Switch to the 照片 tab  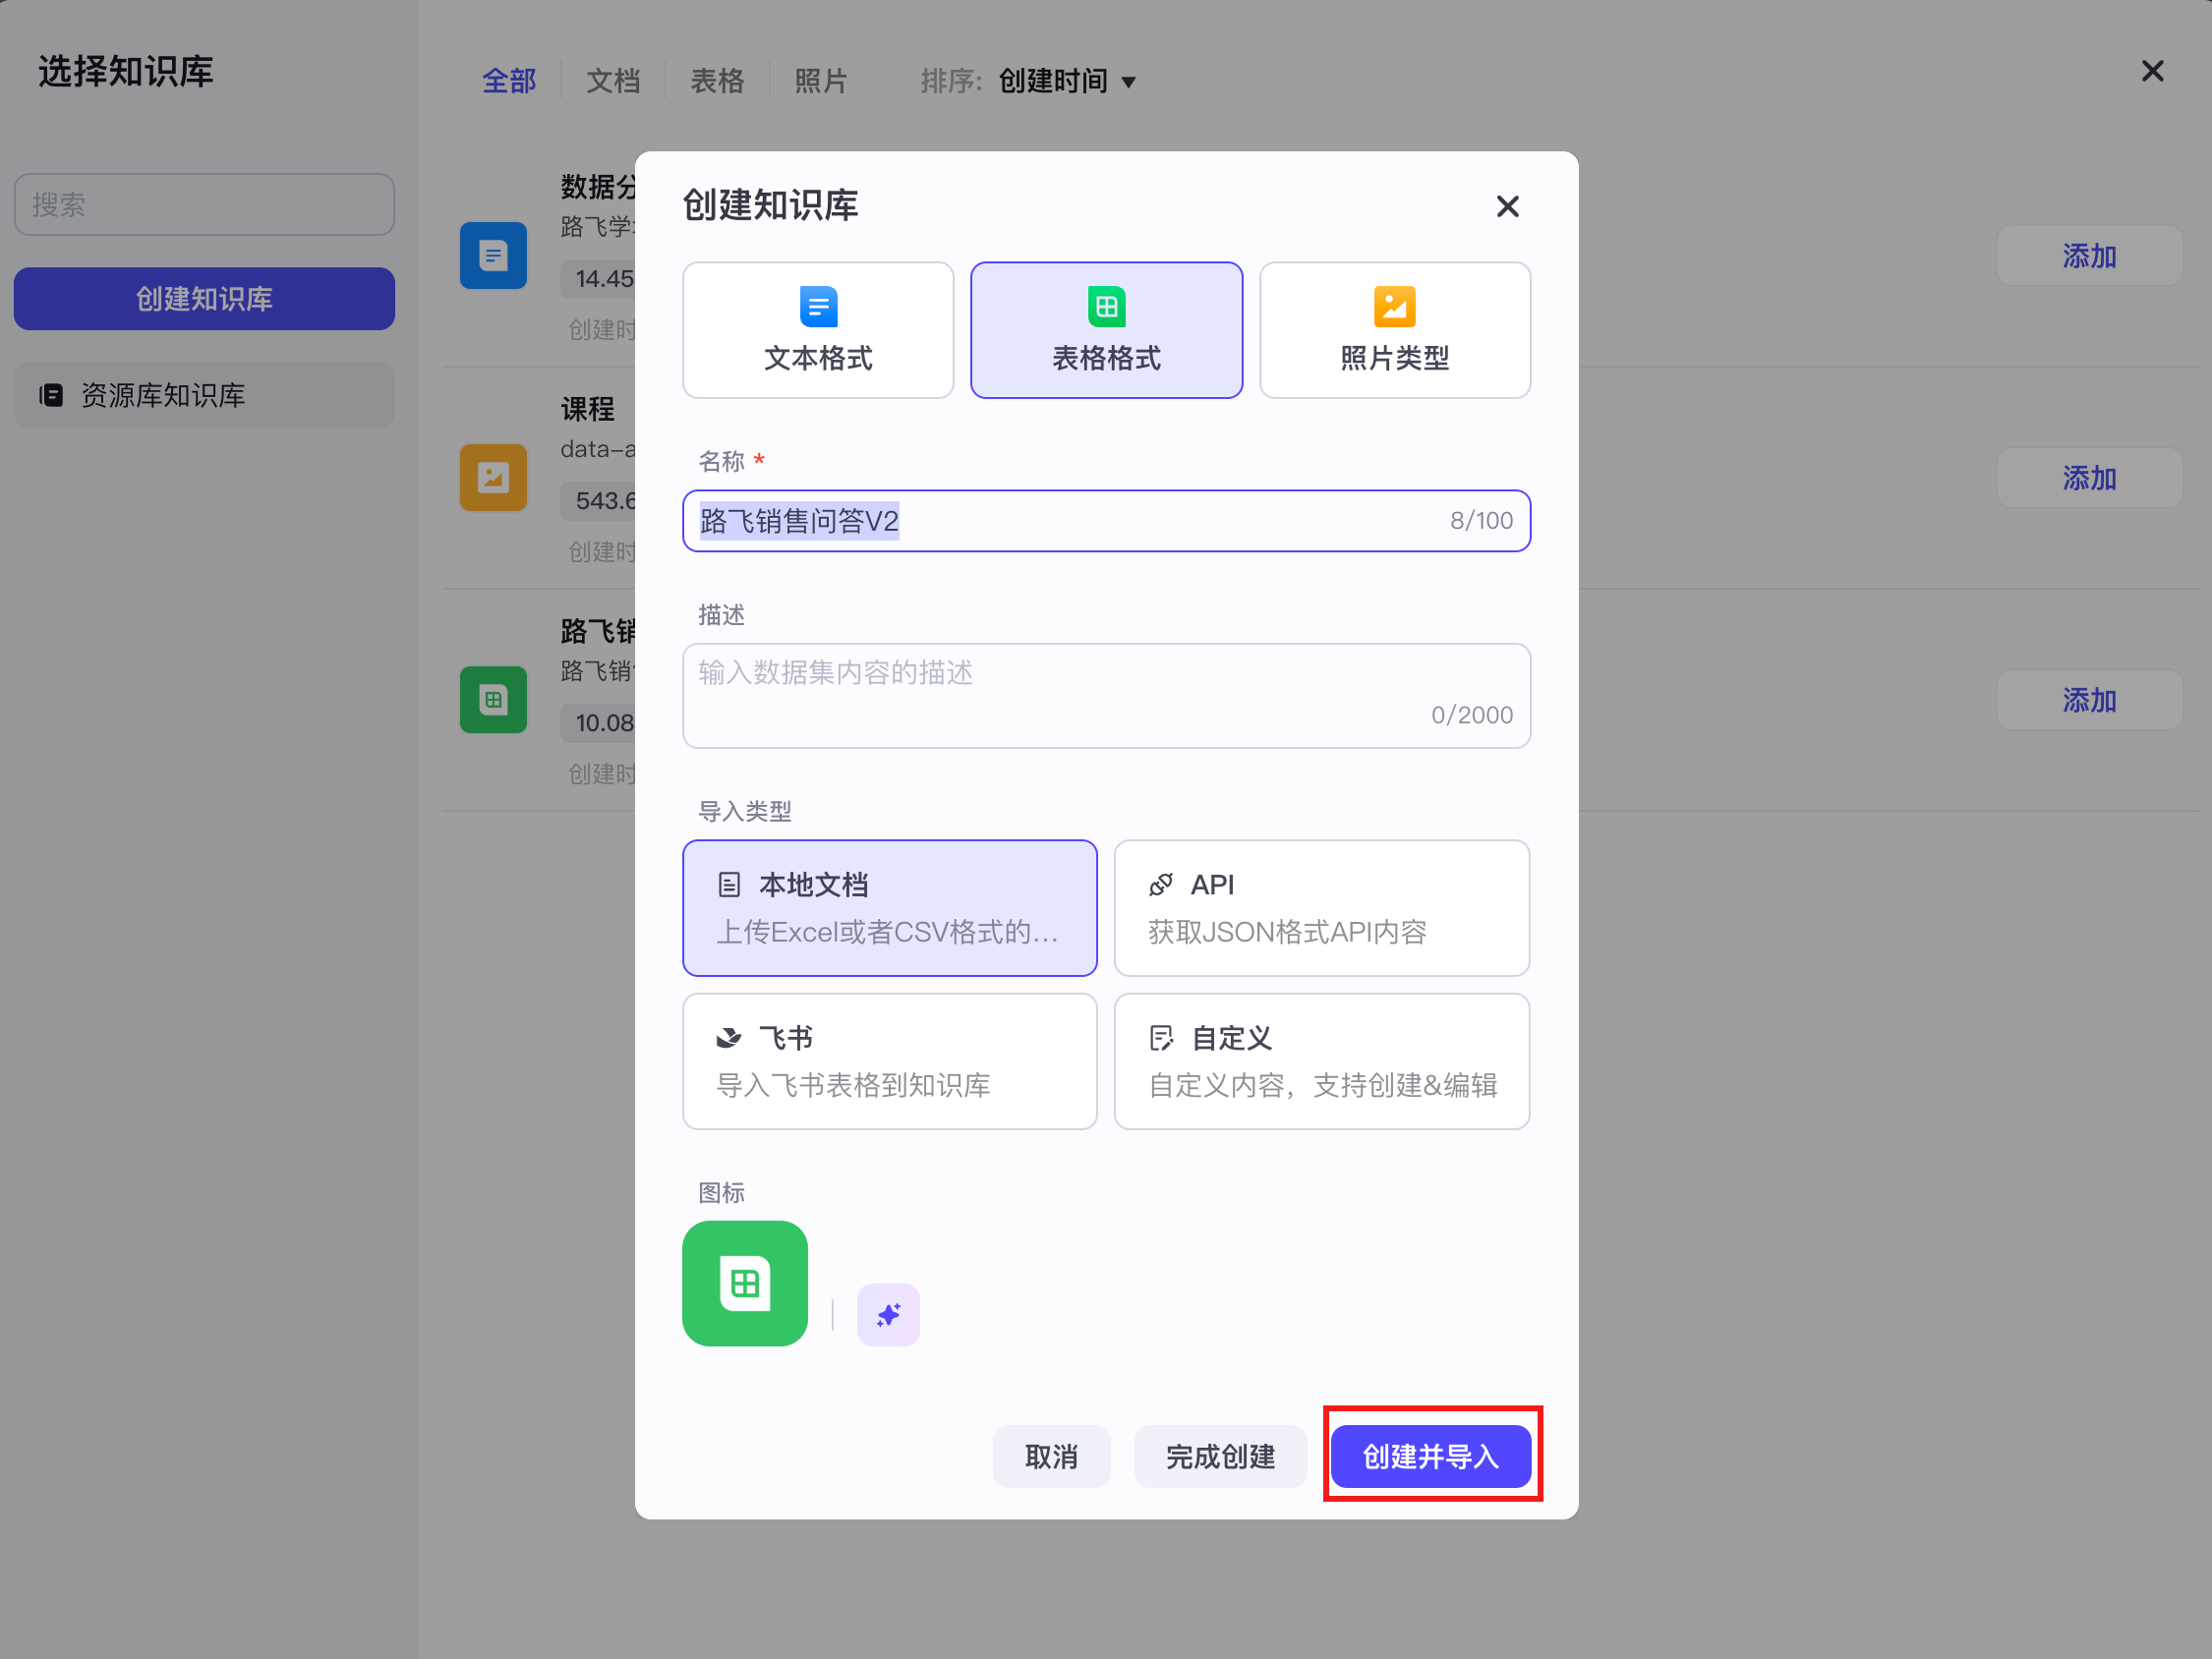coord(821,81)
